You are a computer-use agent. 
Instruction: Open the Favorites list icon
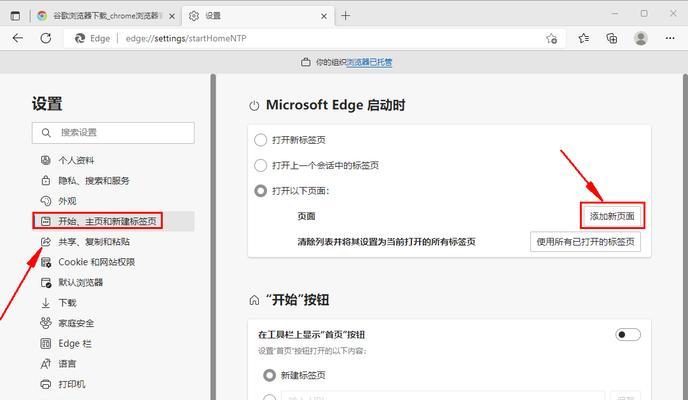(584, 39)
